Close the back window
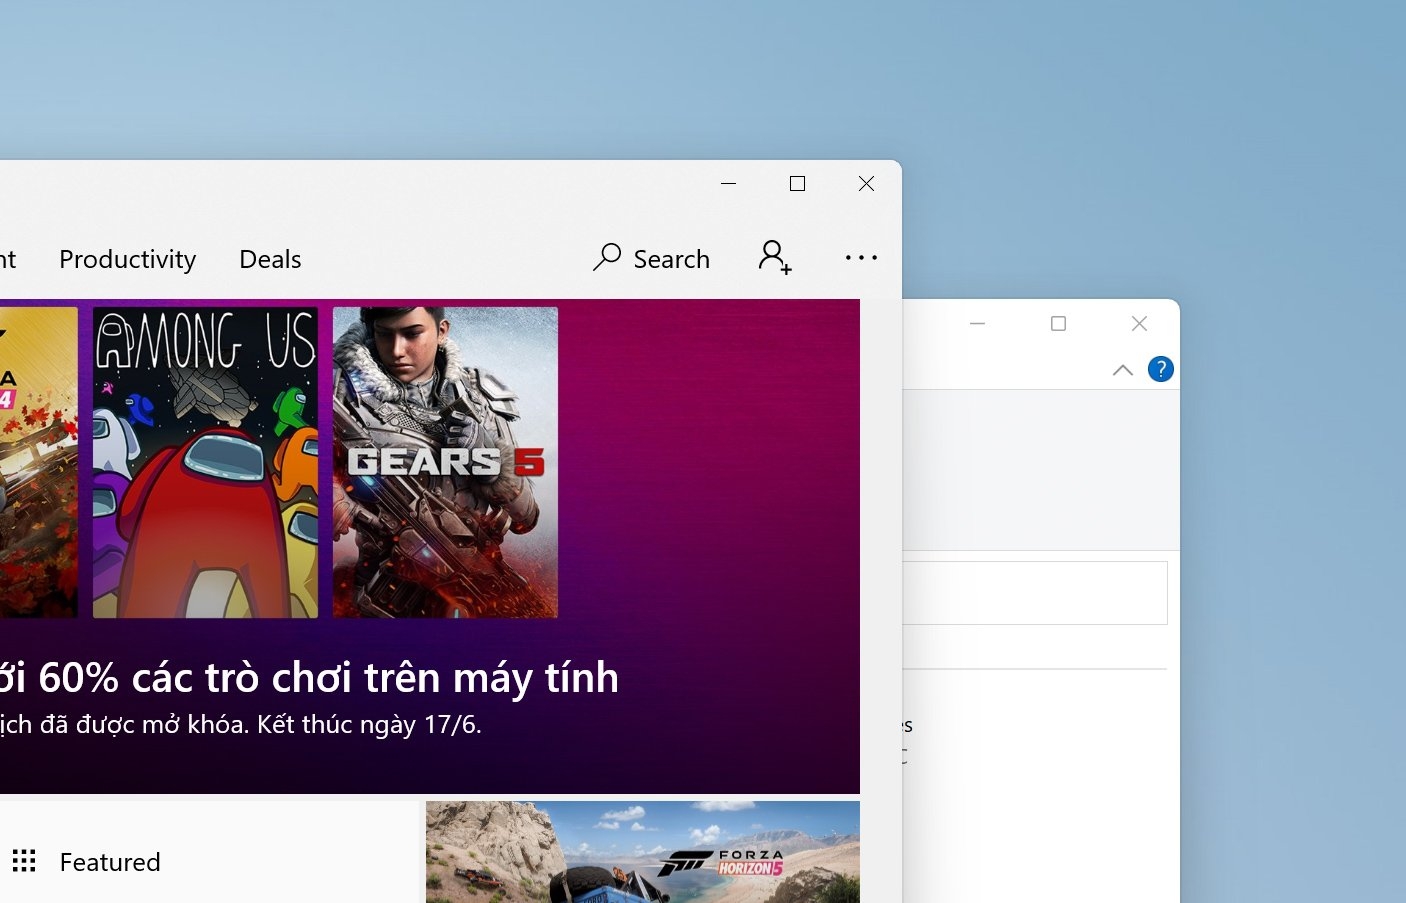Image resolution: width=1406 pixels, height=903 pixels. point(1139,323)
